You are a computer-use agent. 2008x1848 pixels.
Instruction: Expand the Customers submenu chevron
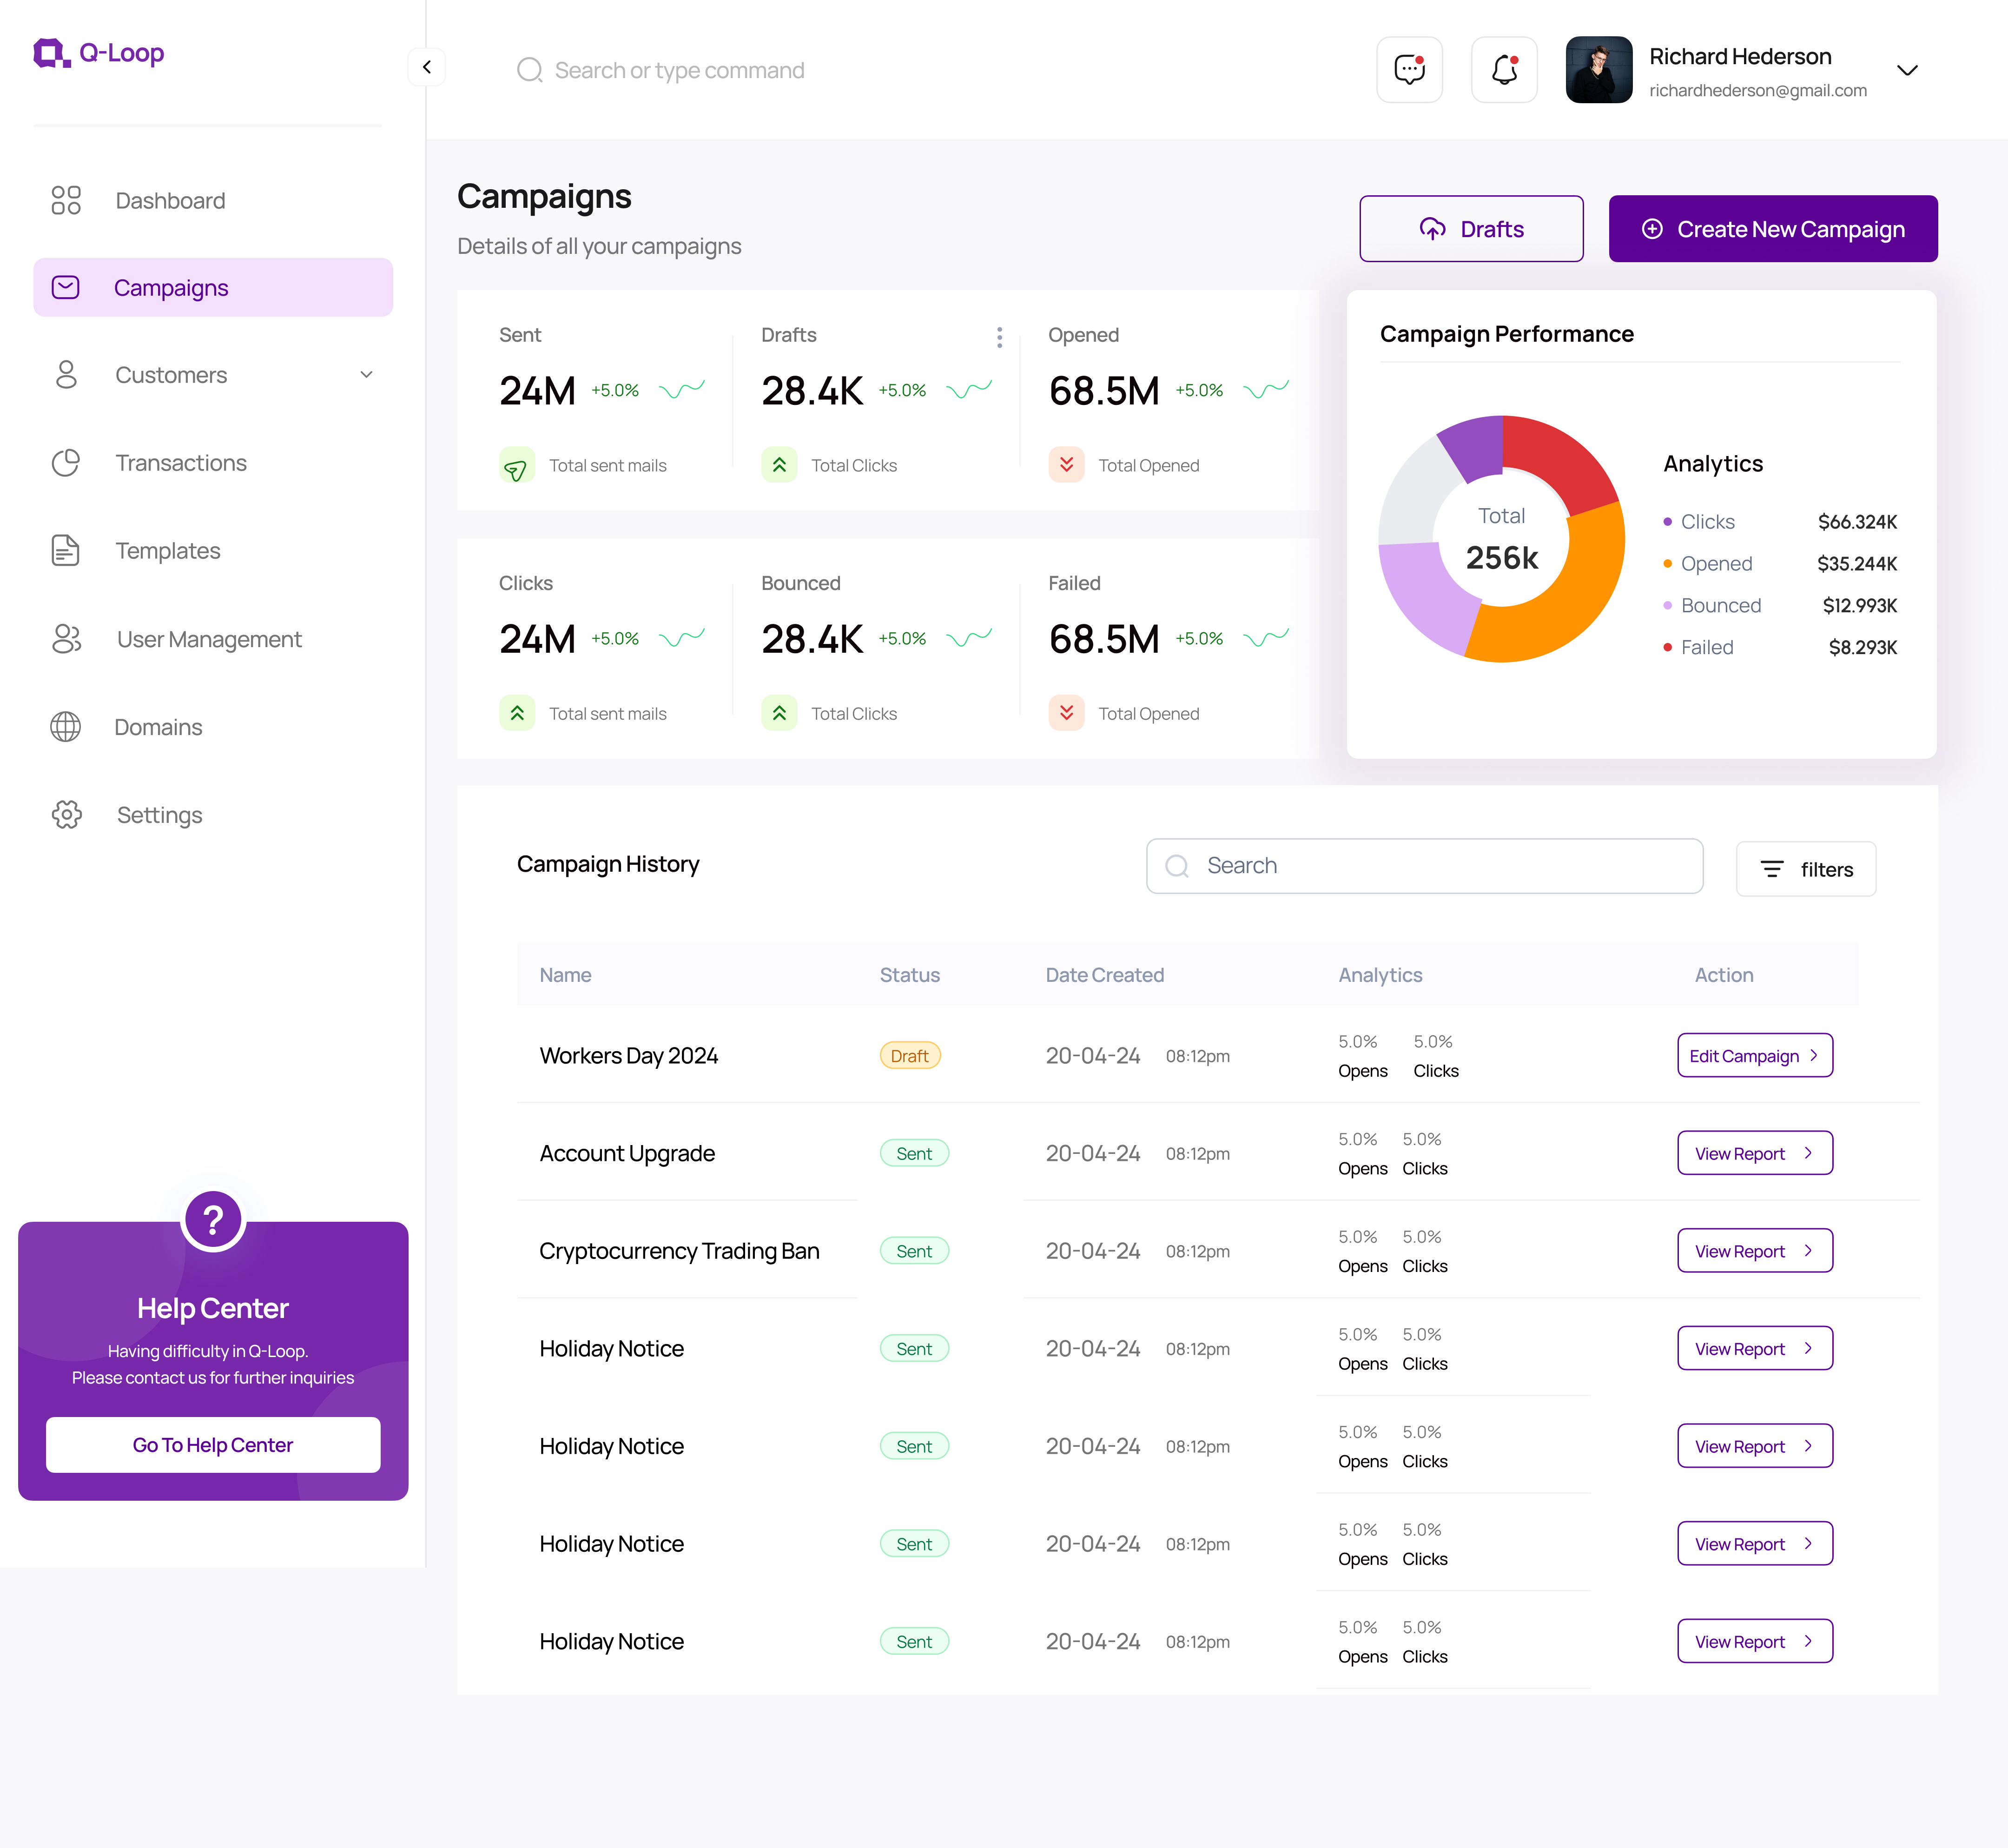366,375
